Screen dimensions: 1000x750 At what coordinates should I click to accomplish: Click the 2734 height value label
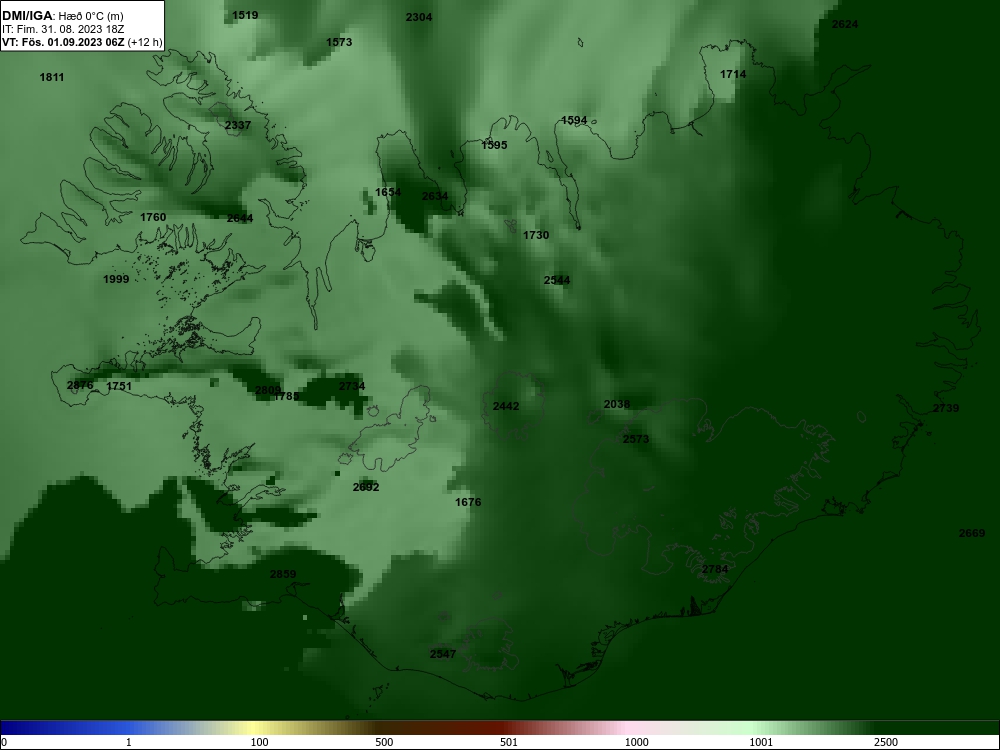click(x=352, y=386)
